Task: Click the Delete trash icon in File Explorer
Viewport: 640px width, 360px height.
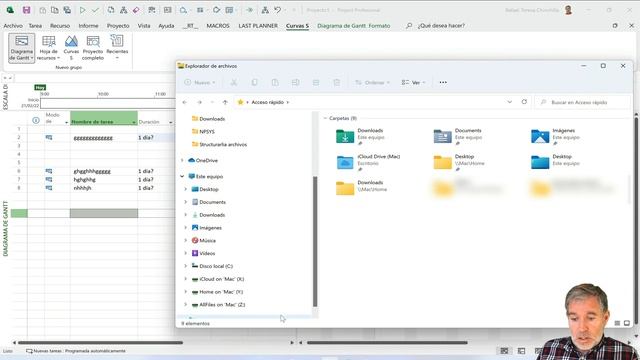Action: point(336,82)
